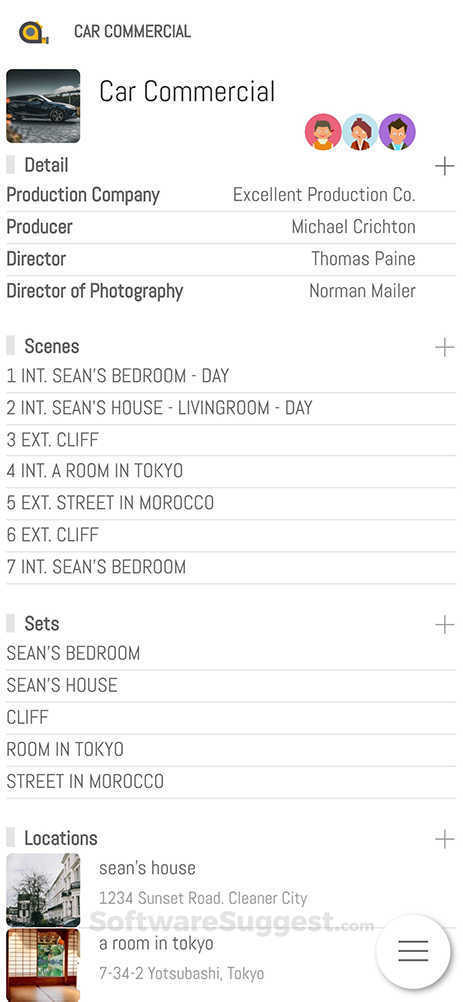Open the purple-background team member avatar

point(397,132)
